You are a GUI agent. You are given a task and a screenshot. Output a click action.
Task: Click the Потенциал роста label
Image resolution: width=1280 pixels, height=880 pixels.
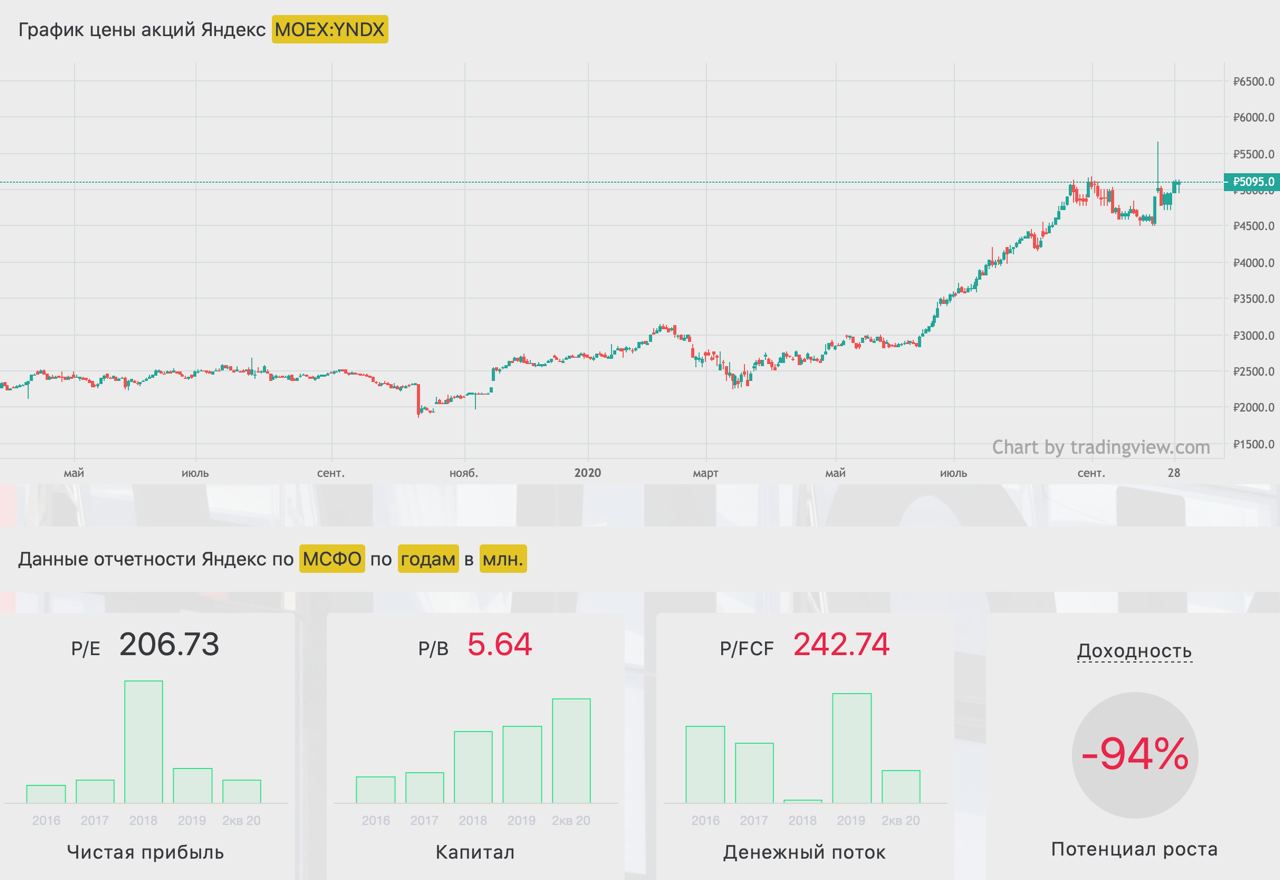click(x=1134, y=850)
